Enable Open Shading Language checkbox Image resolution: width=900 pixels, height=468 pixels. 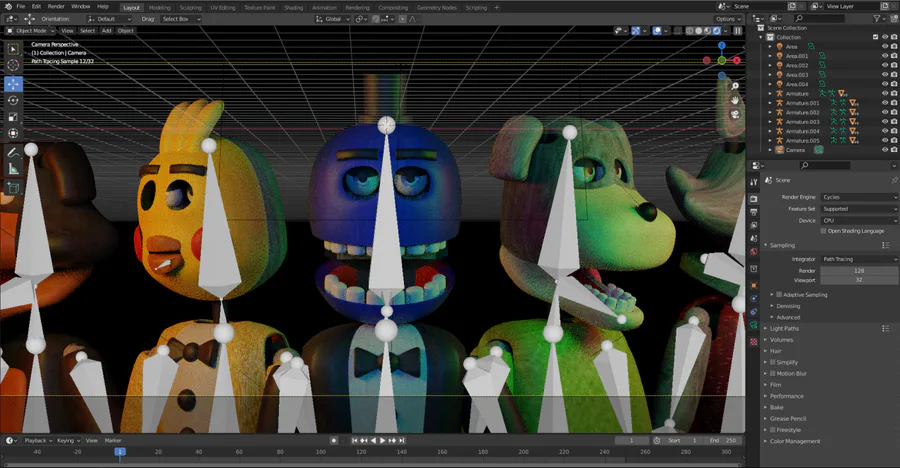[x=823, y=231]
